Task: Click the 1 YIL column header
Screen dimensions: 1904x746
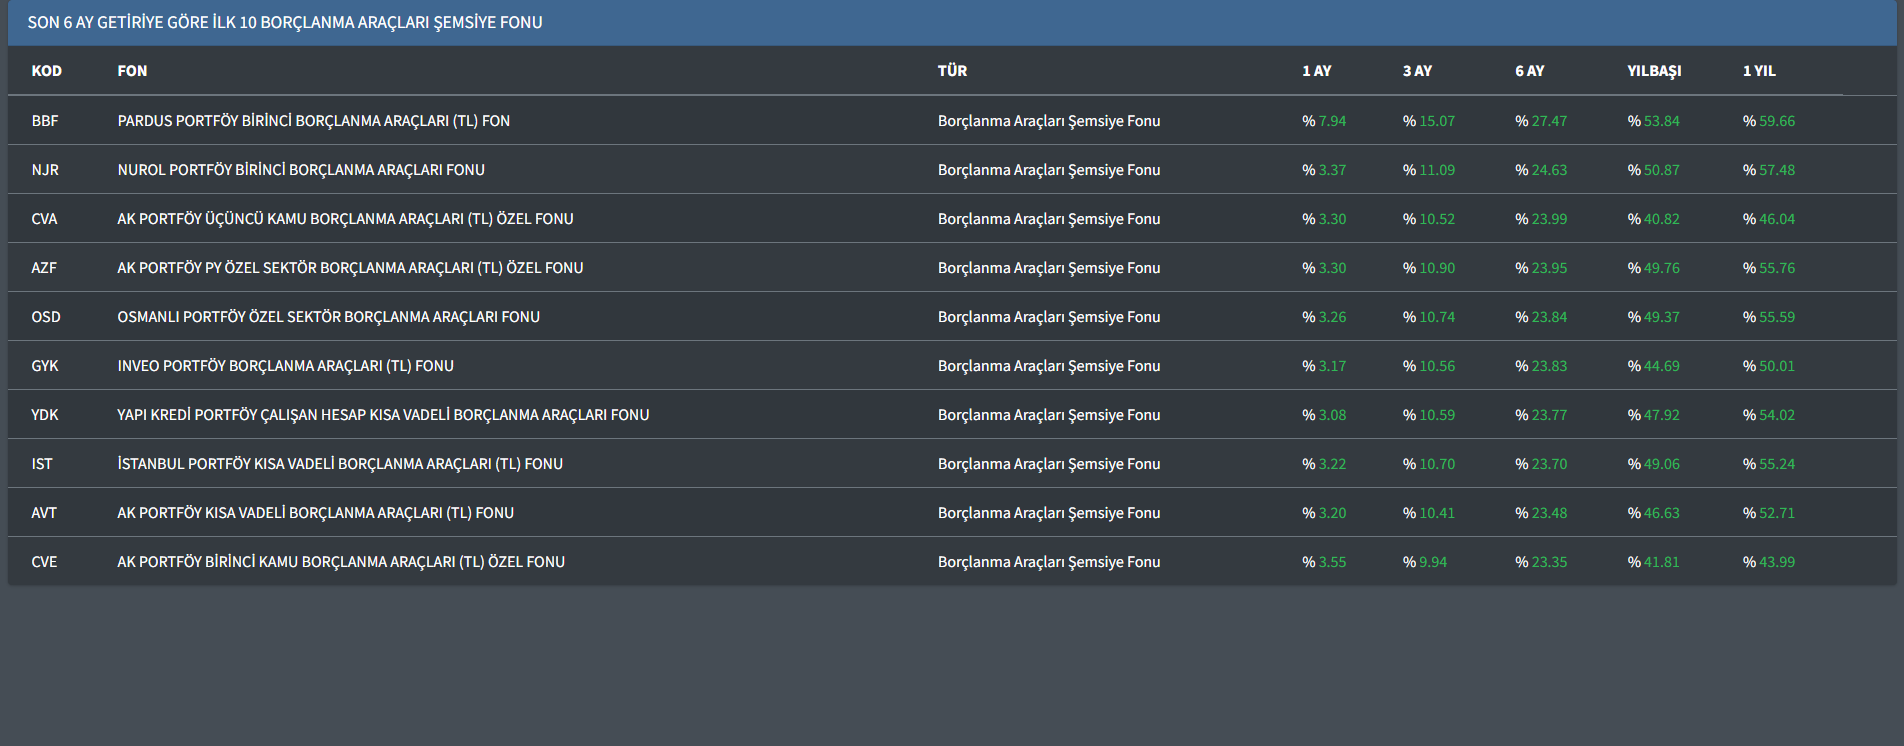Action: pyautogui.click(x=1759, y=71)
